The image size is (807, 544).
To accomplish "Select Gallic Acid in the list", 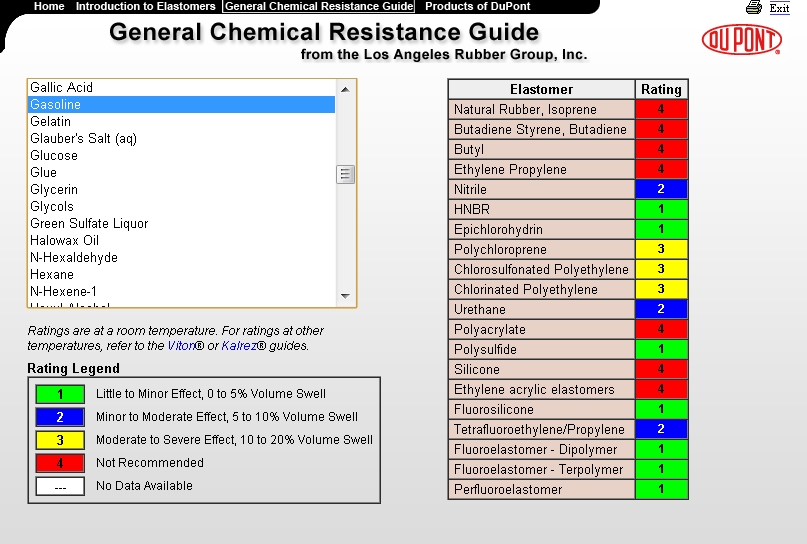I will [x=61, y=88].
